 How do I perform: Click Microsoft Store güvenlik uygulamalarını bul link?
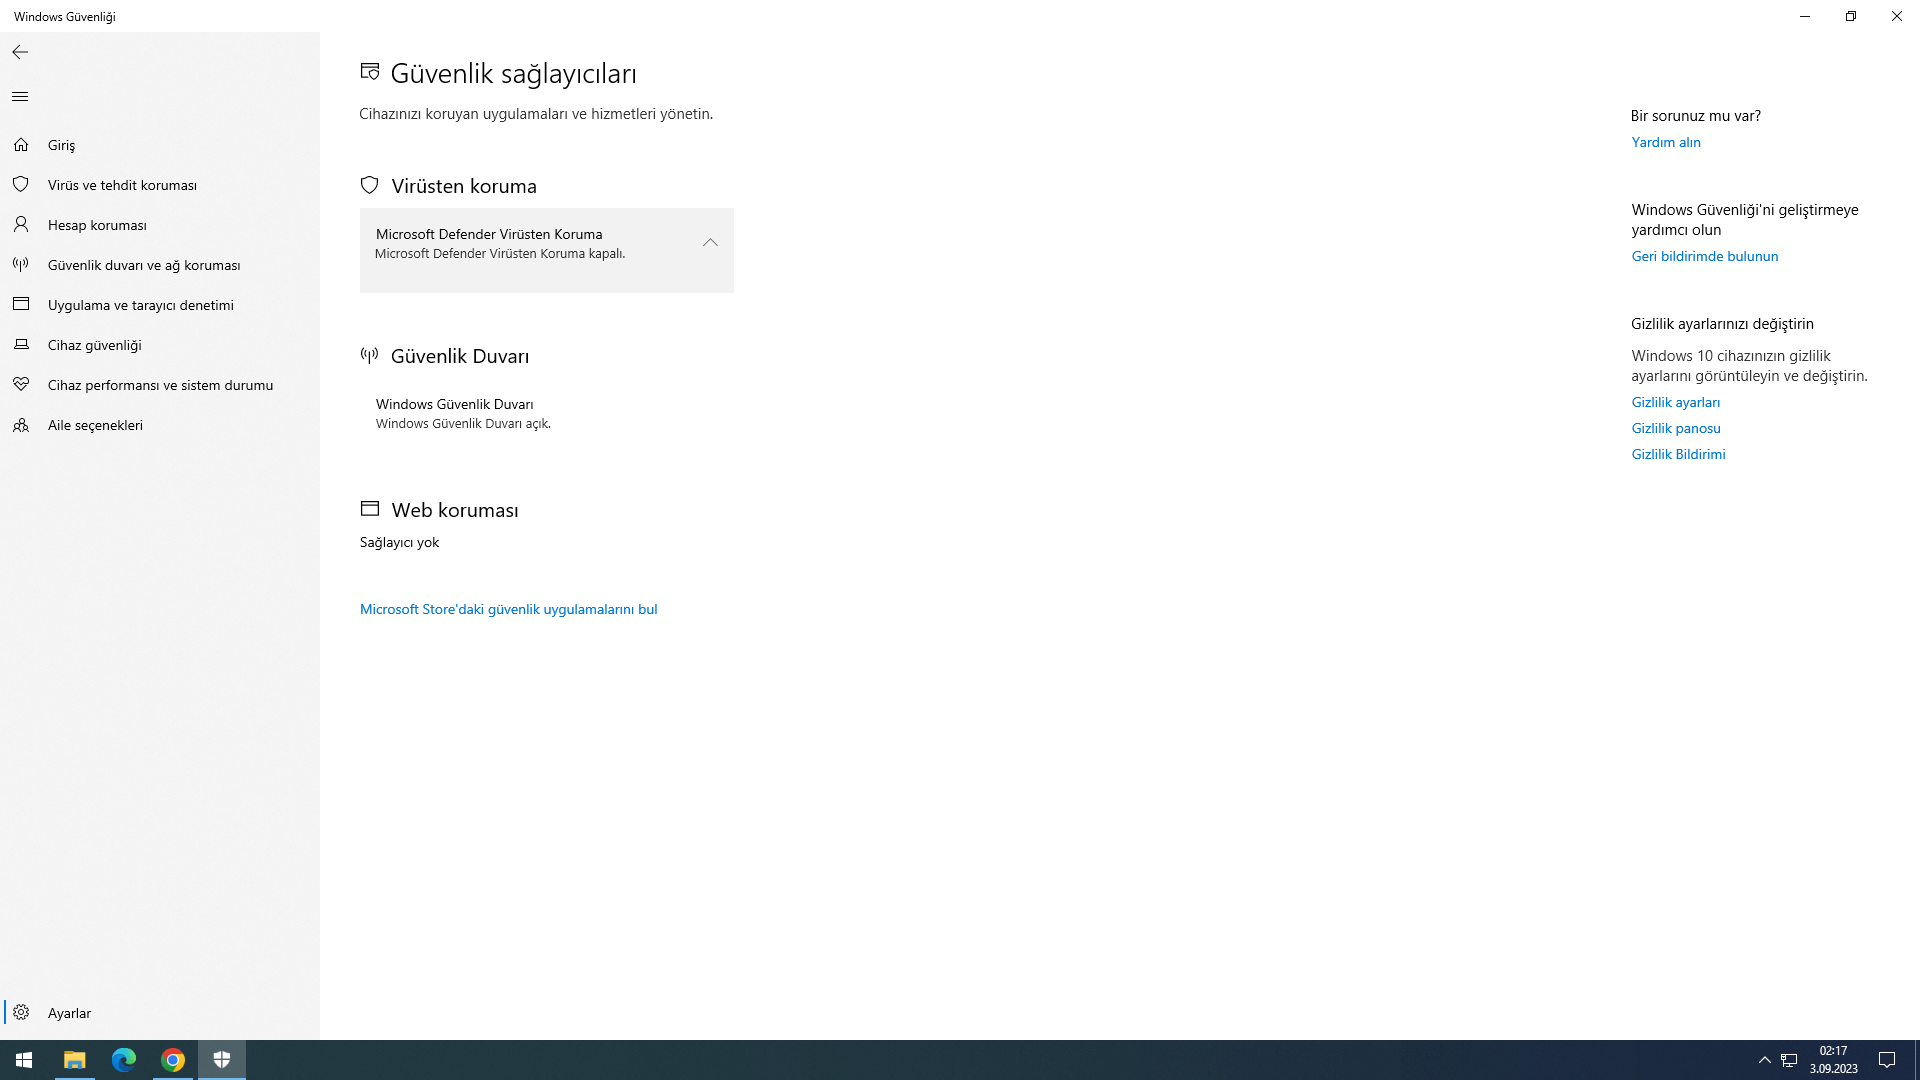click(x=508, y=609)
